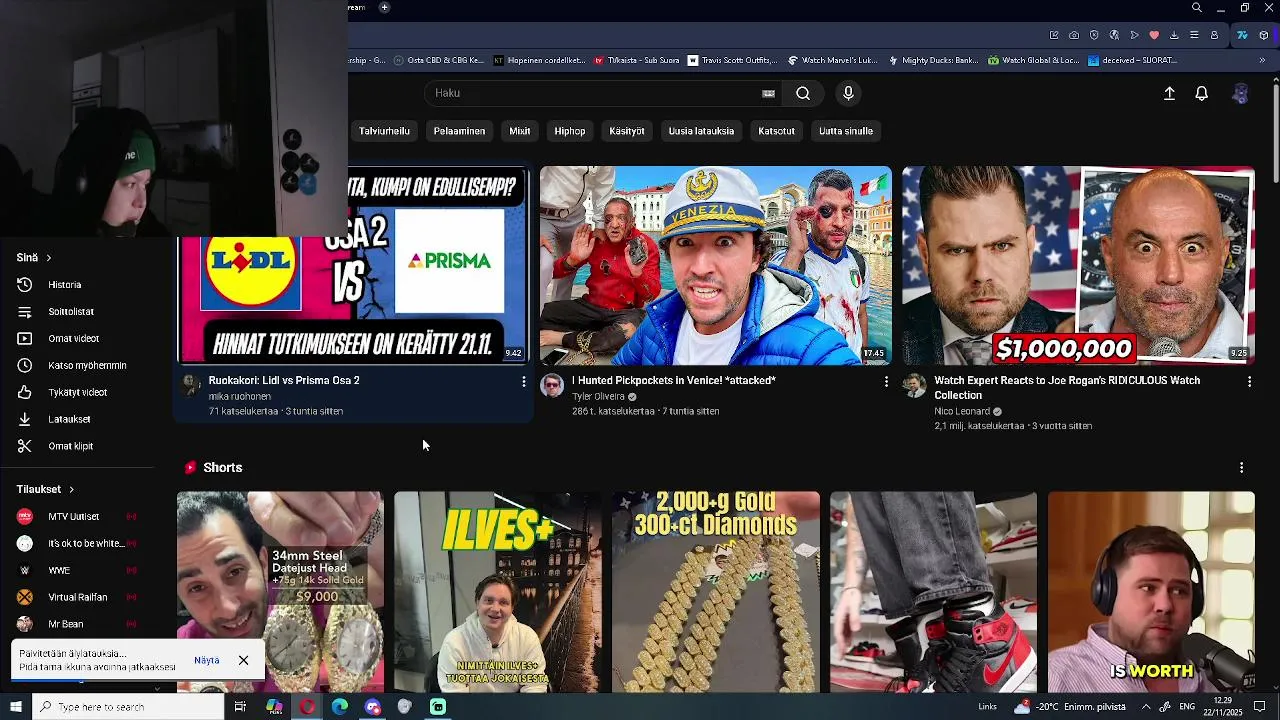The height and width of the screenshot is (720, 1280).
Task: Open the 2,000+g Gold short thumbnail
Action: point(716,592)
